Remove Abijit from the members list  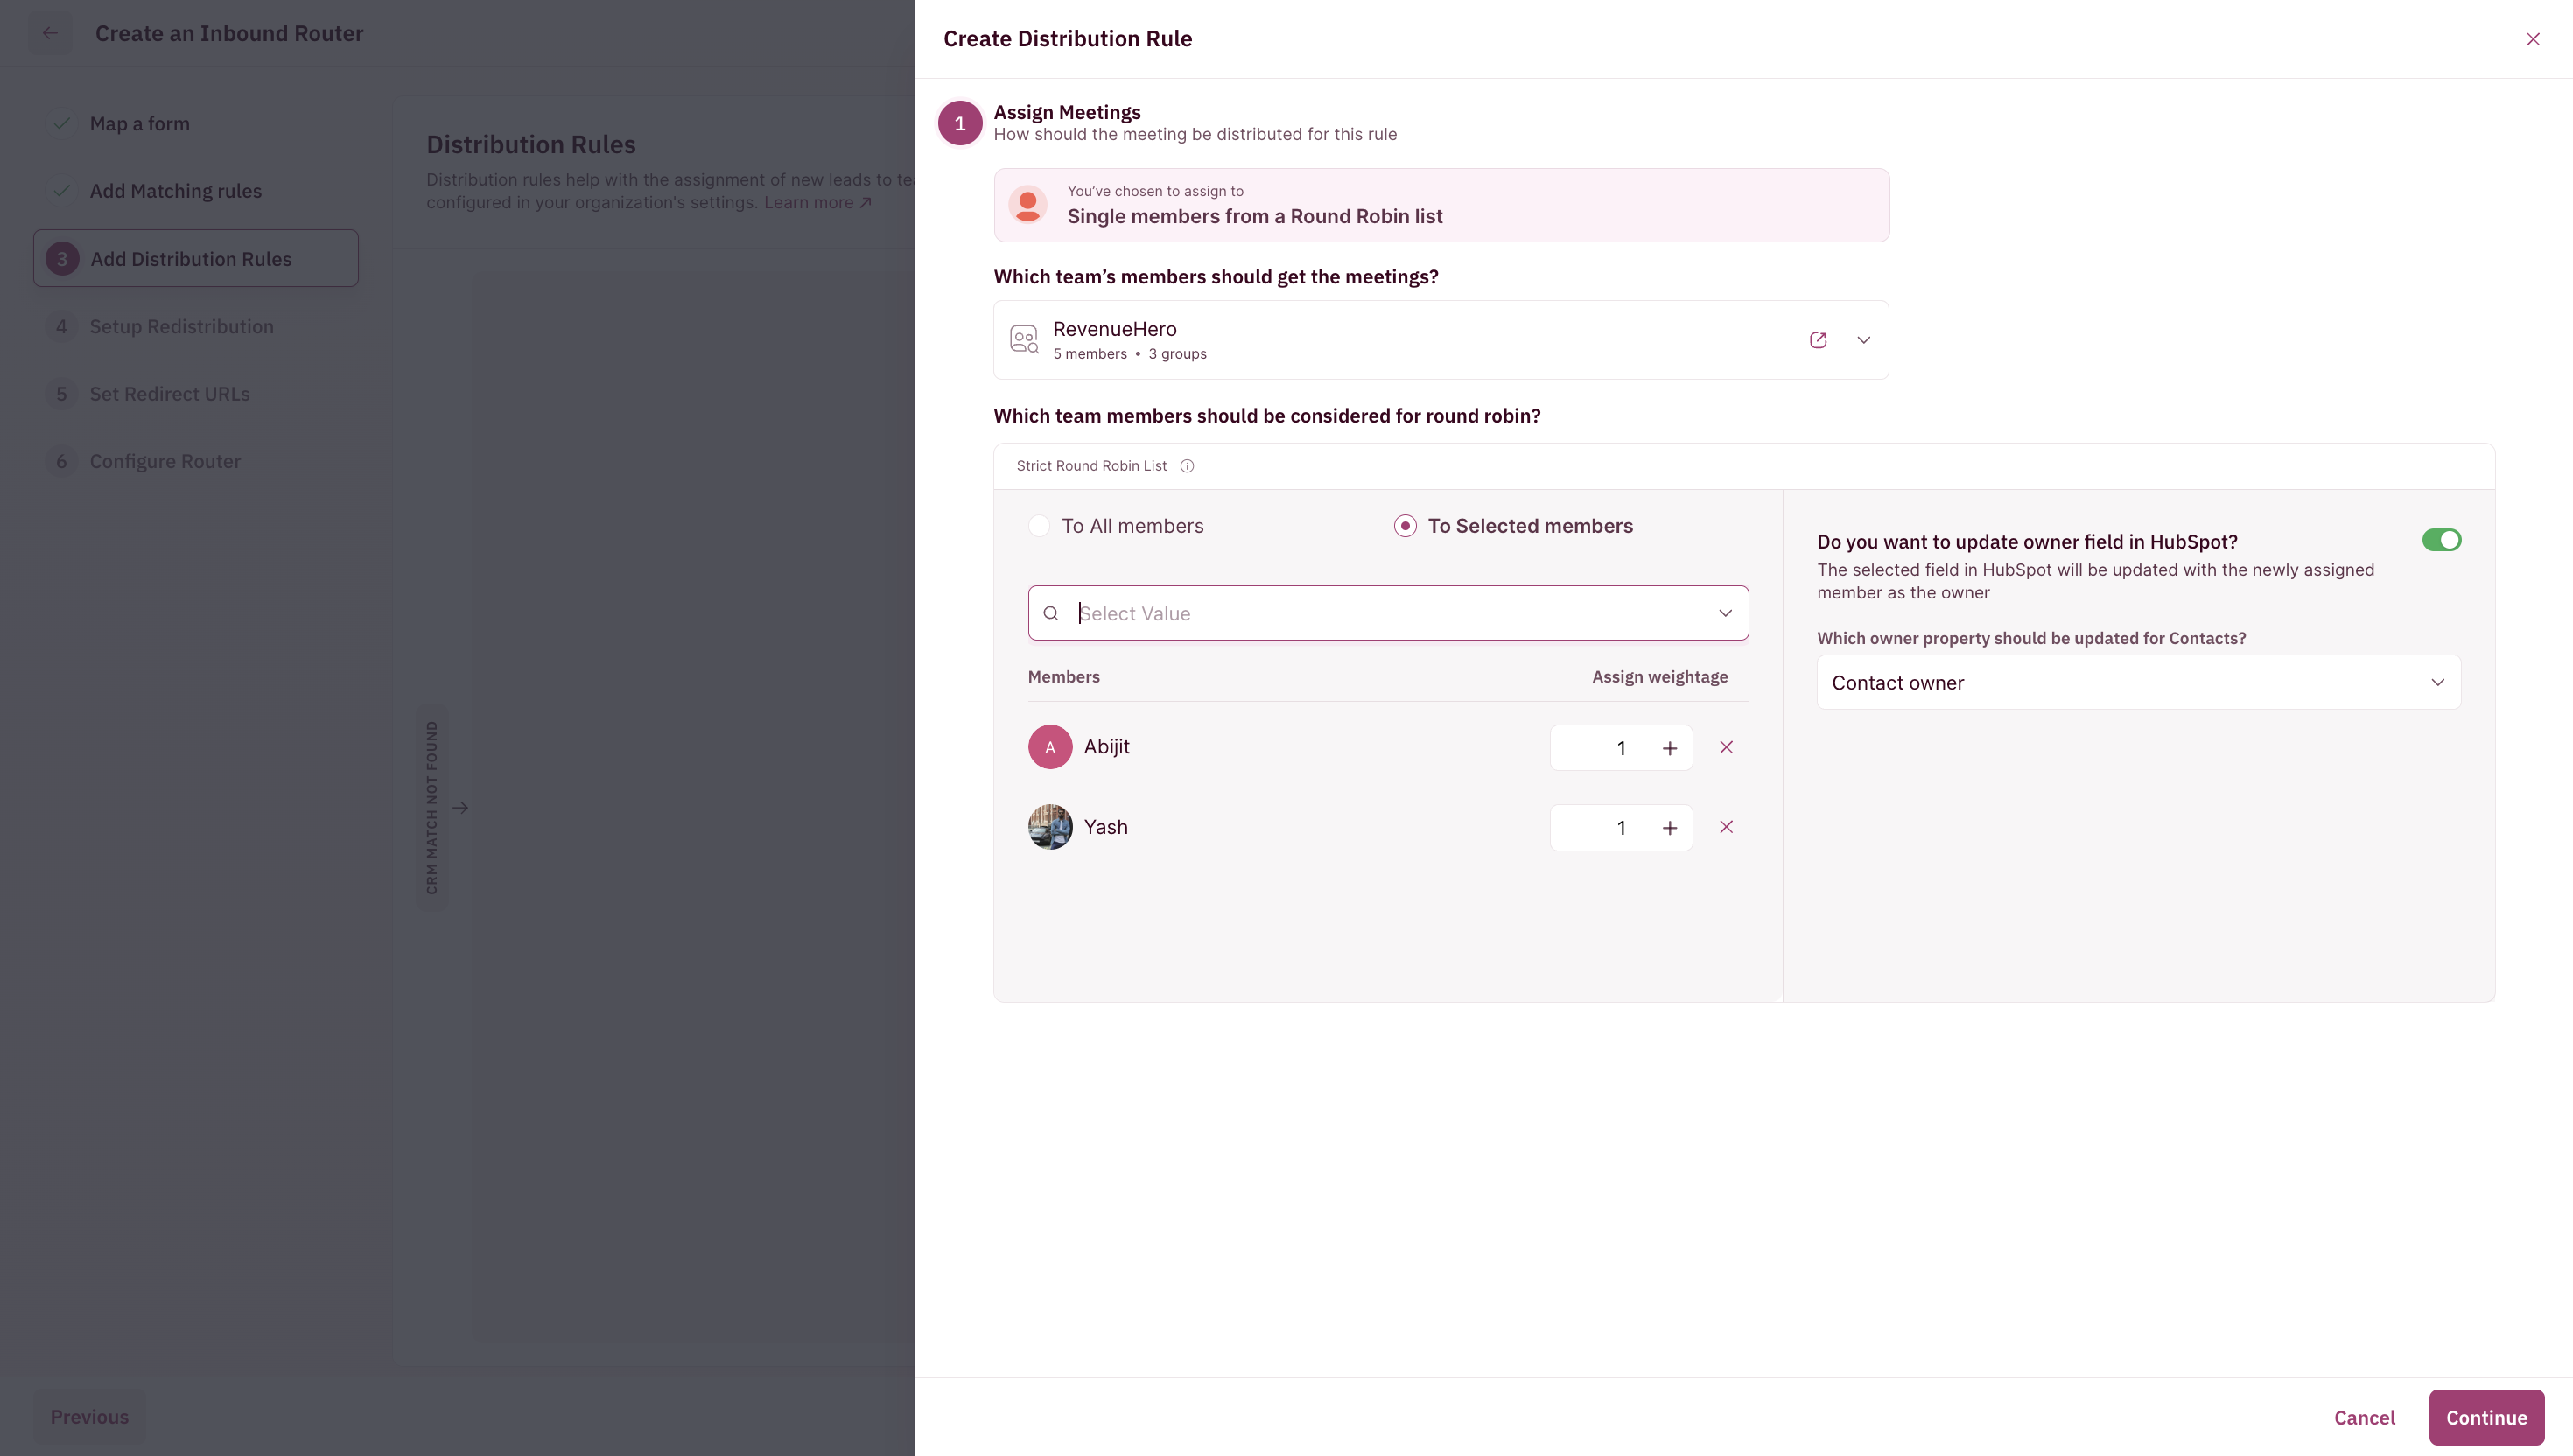(1726, 747)
